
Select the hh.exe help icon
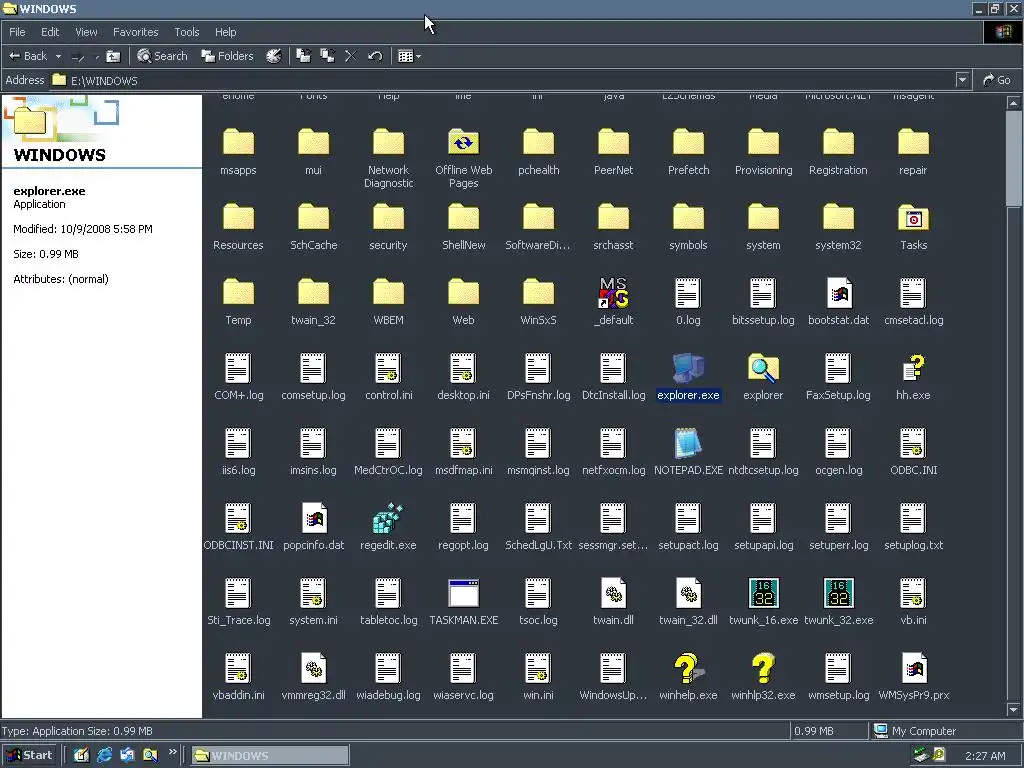pyautogui.click(x=913, y=368)
